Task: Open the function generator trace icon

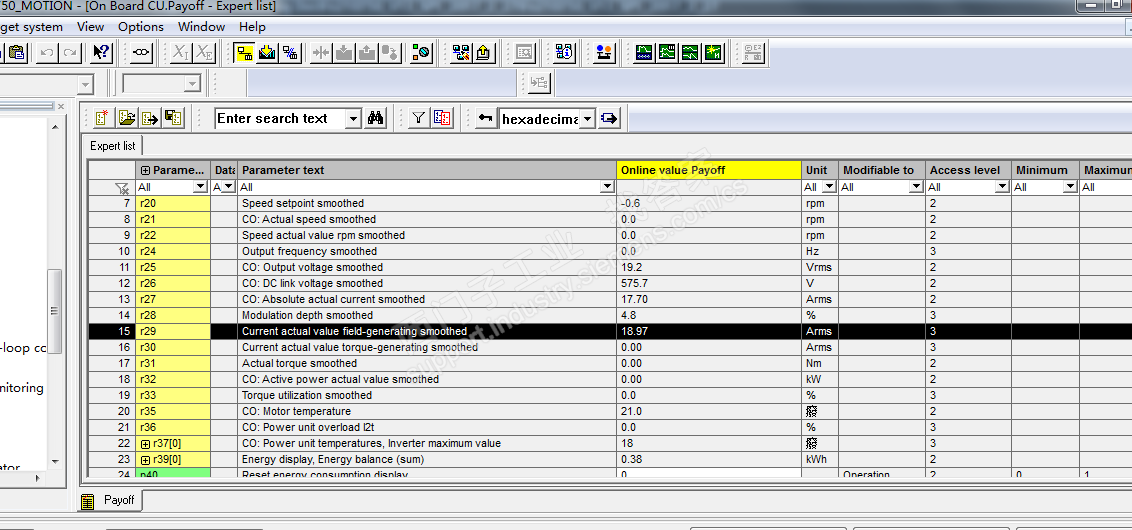Action: pyautogui.click(x=667, y=53)
